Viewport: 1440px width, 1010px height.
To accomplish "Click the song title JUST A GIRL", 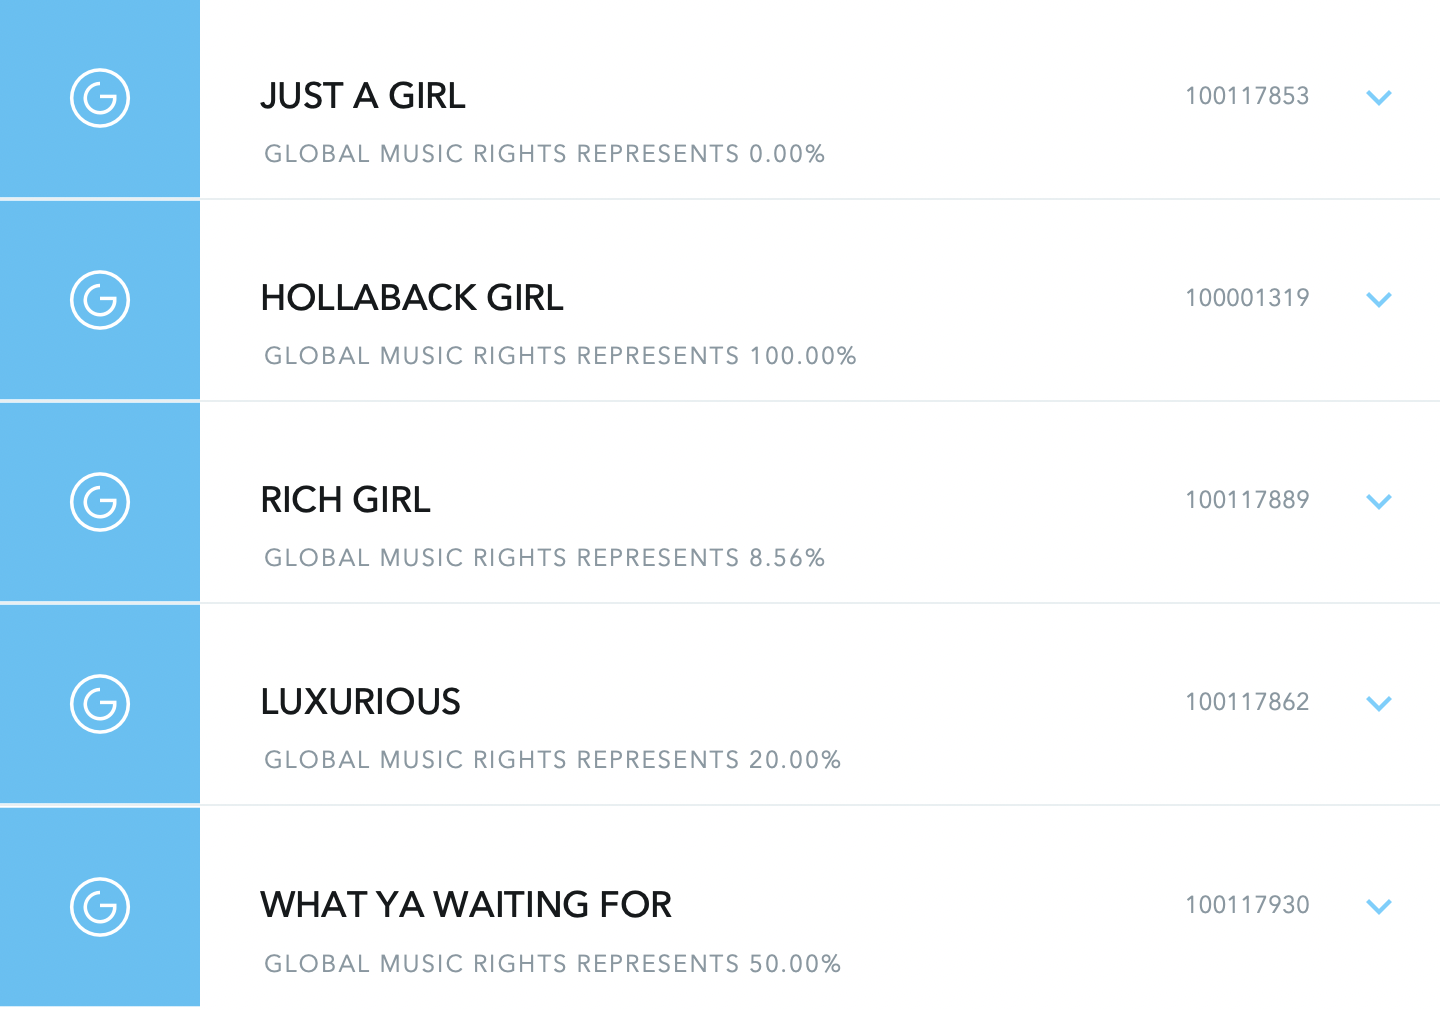I will pyautogui.click(x=363, y=96).
